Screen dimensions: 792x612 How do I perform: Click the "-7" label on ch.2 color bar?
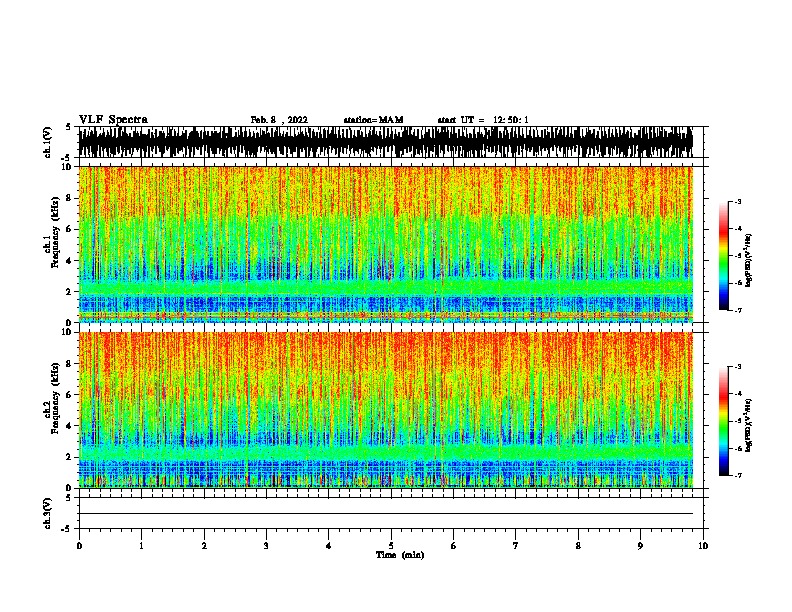pyautogui.click(x=738, y=475)
